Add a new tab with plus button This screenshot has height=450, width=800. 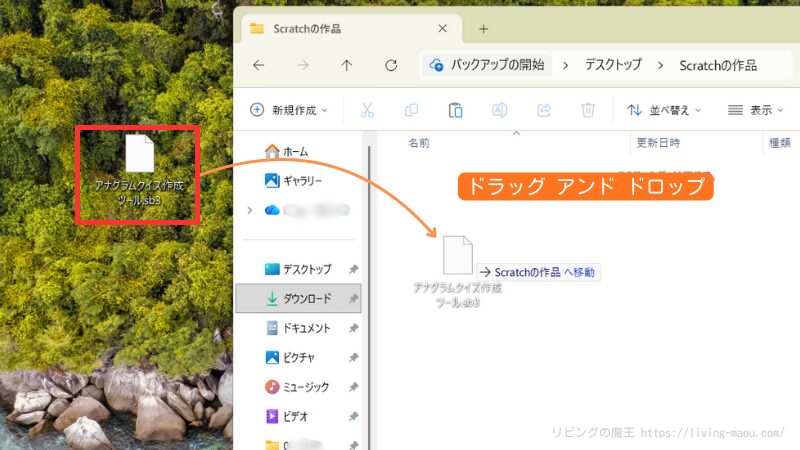pos(484,29)
